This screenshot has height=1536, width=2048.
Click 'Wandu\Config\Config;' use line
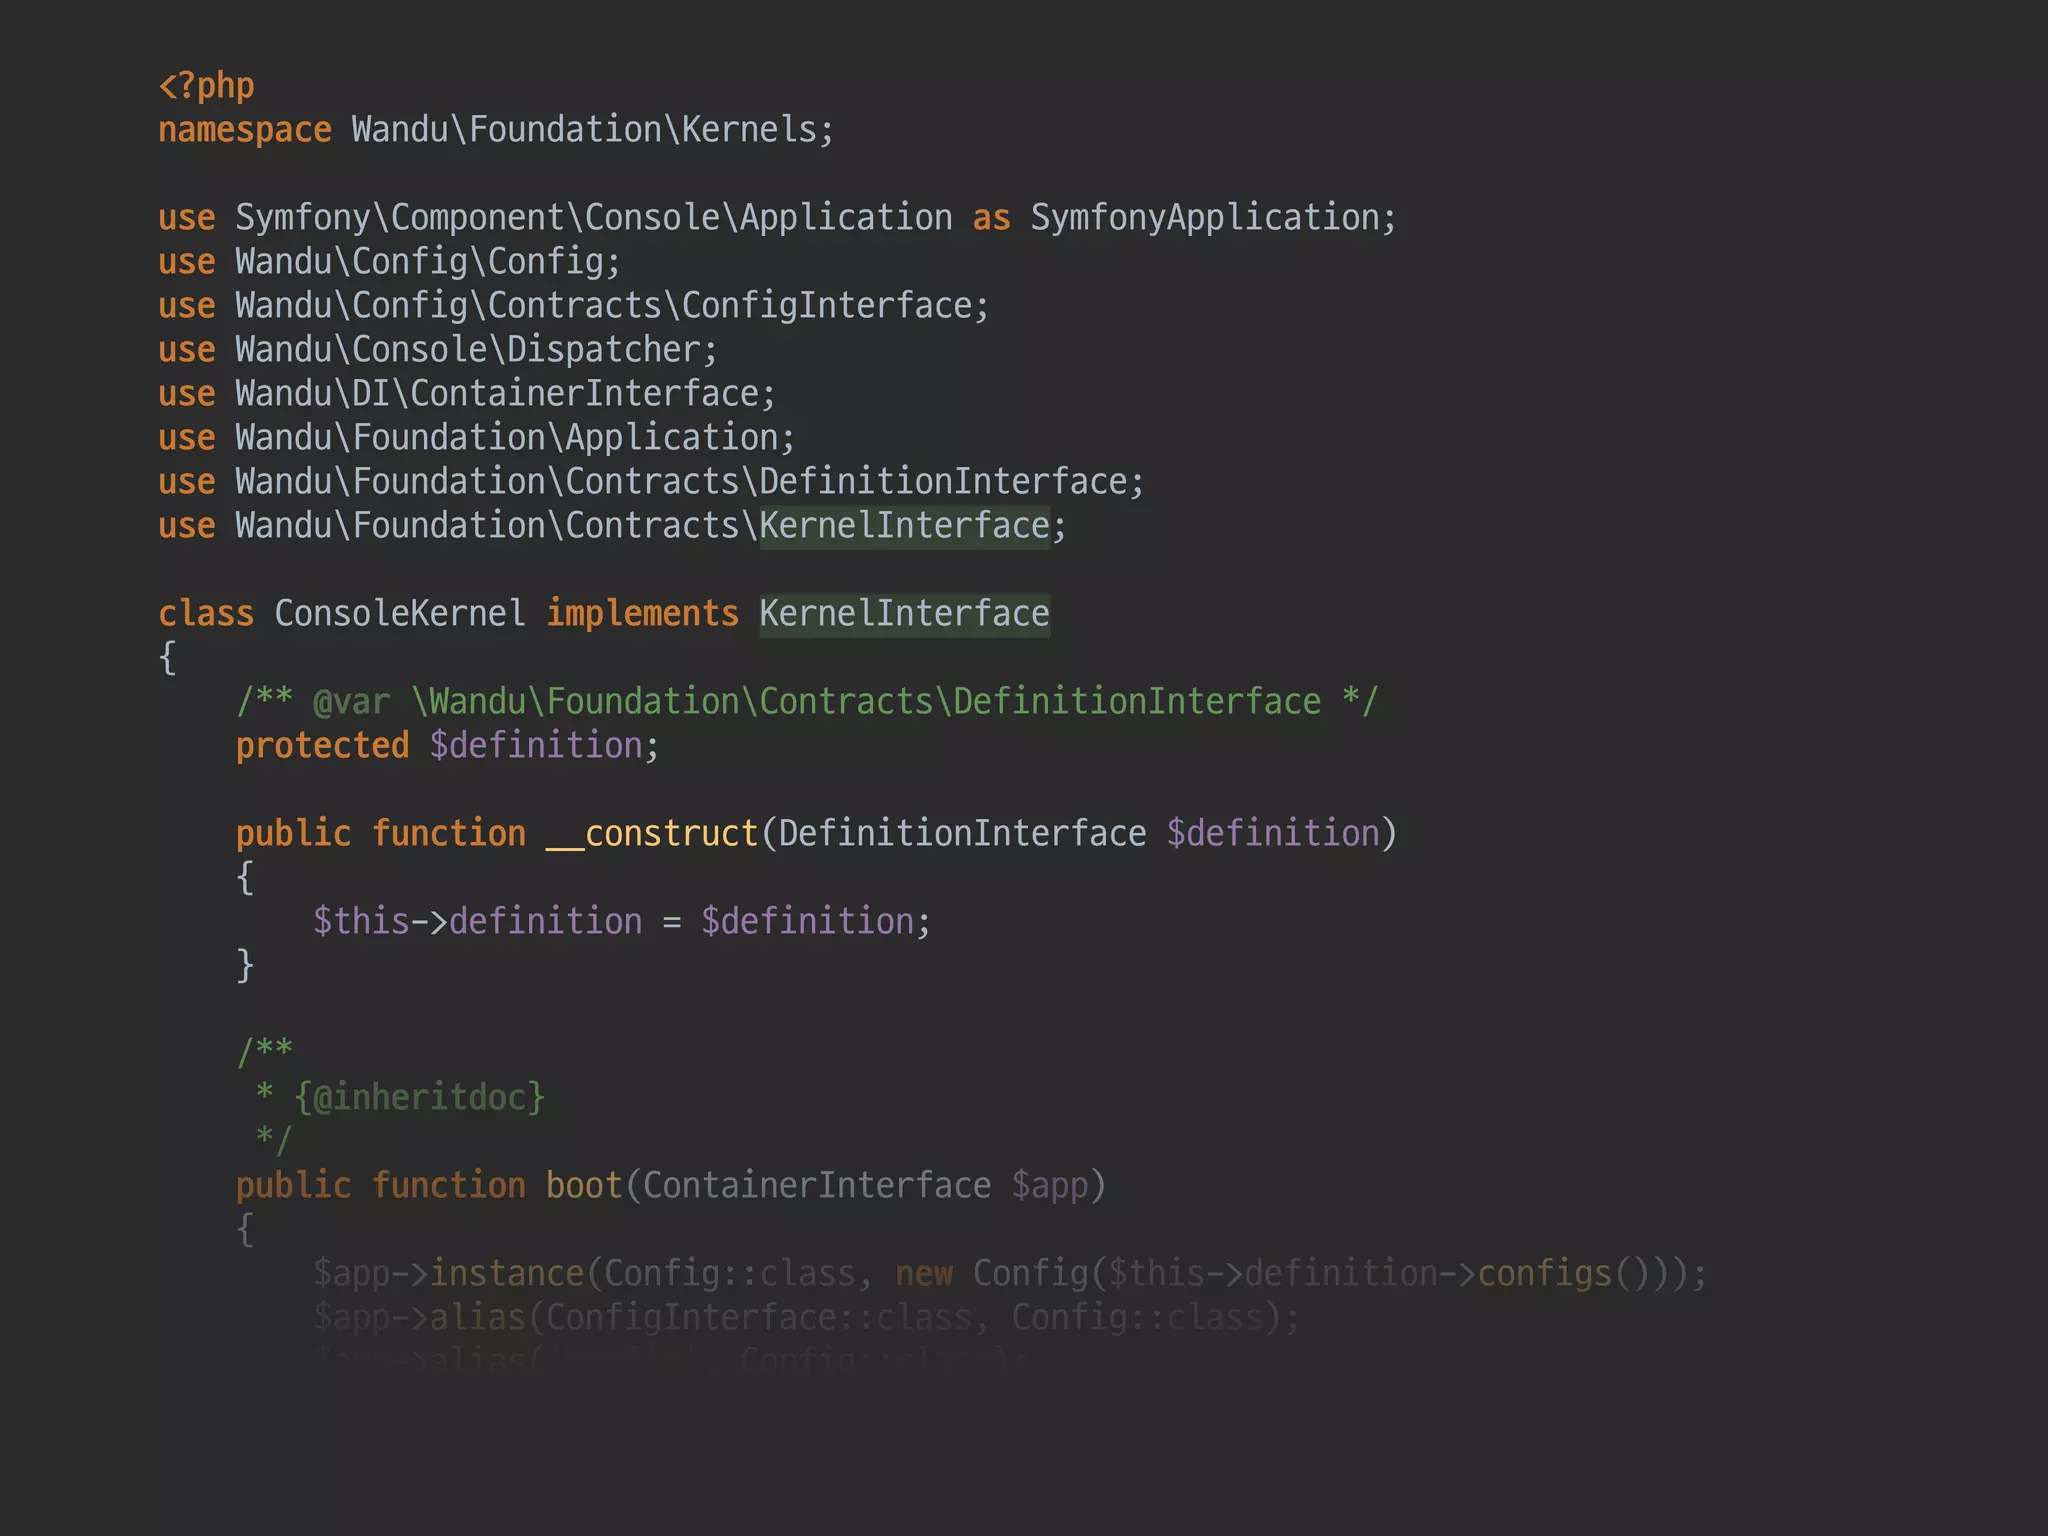point(389,262)
